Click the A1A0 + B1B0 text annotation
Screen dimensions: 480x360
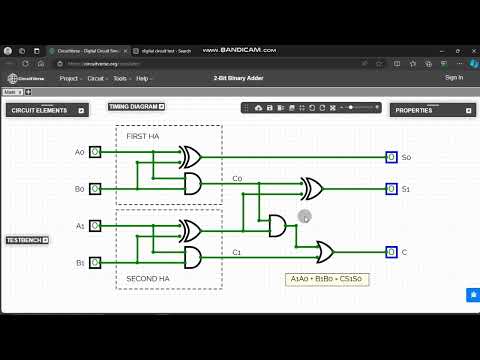pyautogui.click(x=327, y=279)
